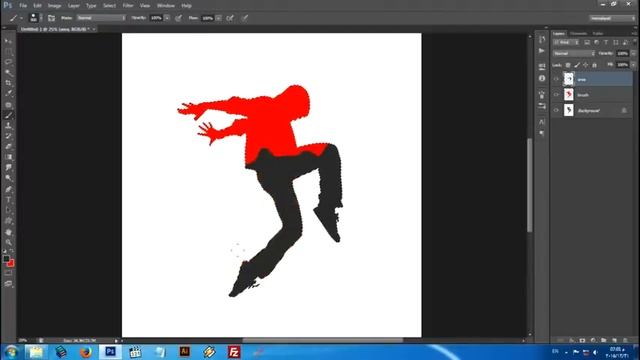Click the Windows Start button
The width and height of the screenshot is (640, 360).
pos(11,352)
